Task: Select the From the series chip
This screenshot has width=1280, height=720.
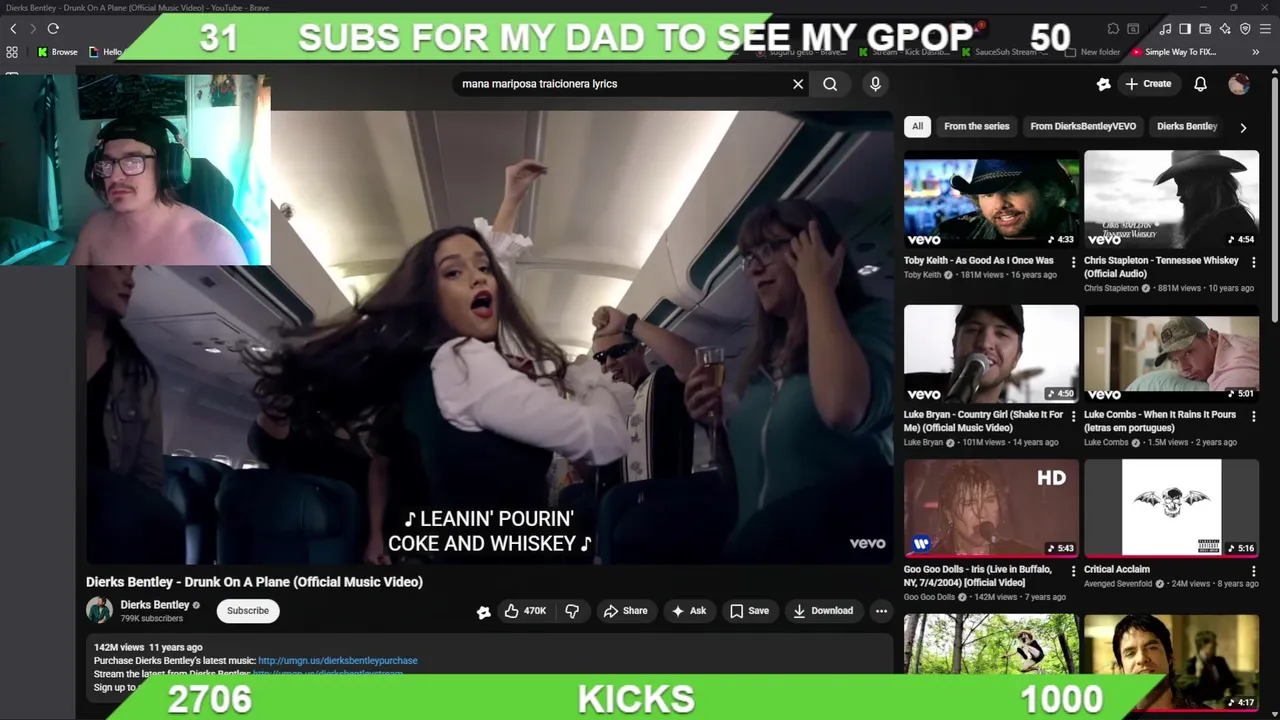Action: [977, 126]
